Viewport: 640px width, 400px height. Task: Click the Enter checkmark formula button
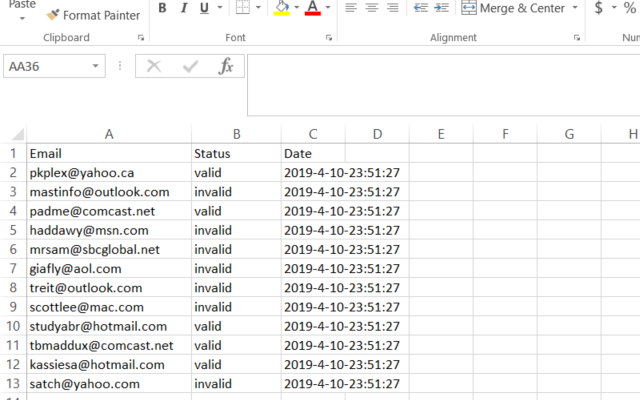(190, 66)
